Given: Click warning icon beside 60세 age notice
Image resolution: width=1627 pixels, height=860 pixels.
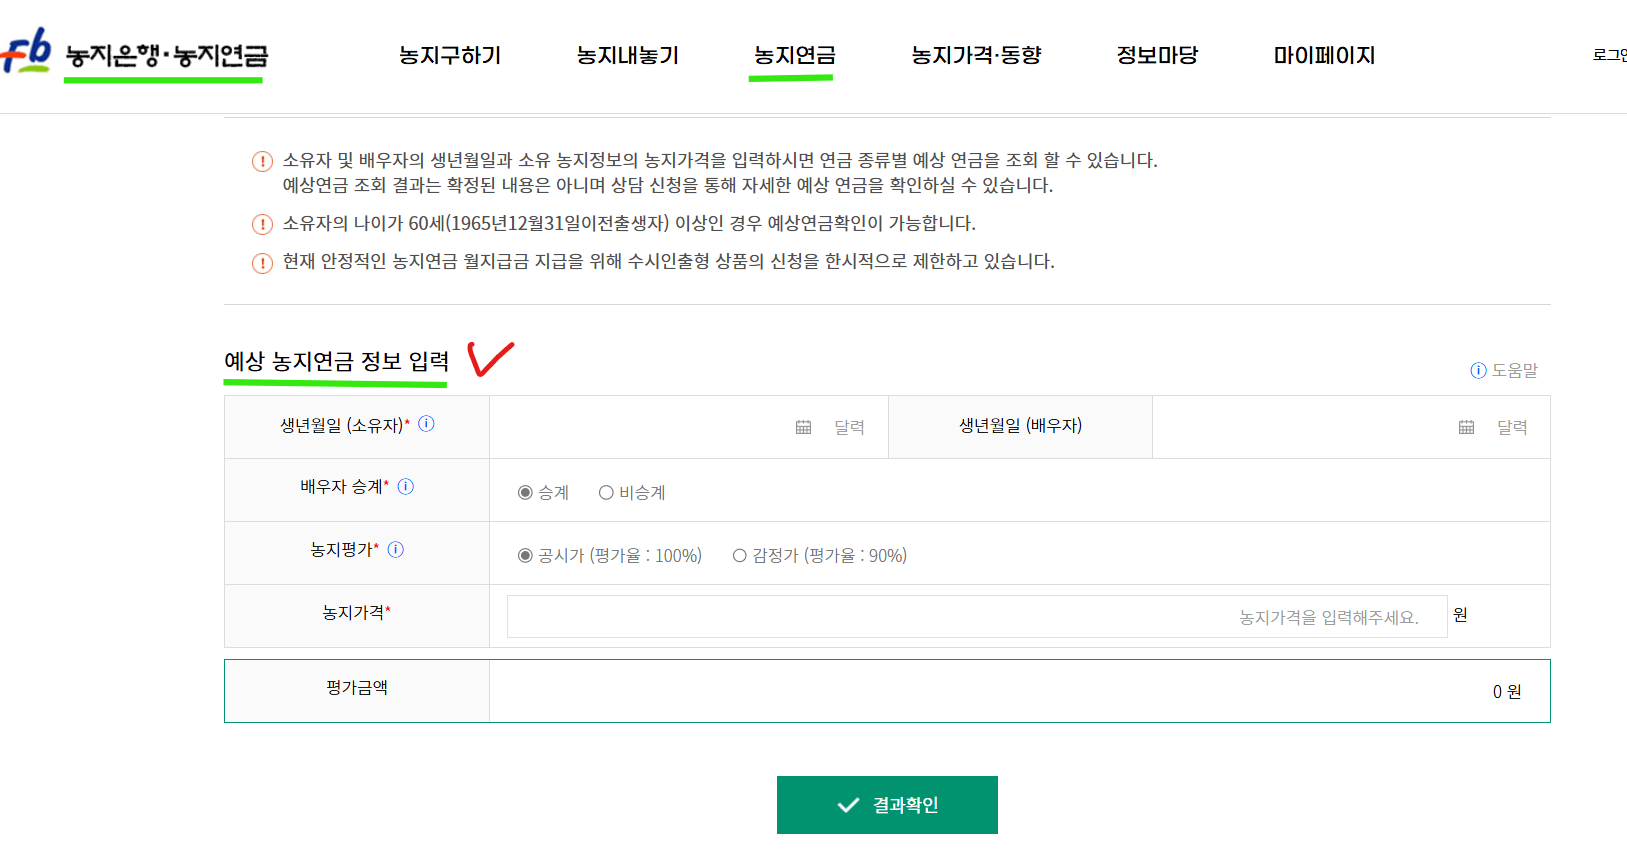Looking at the screenshot, I should point(262,224).
